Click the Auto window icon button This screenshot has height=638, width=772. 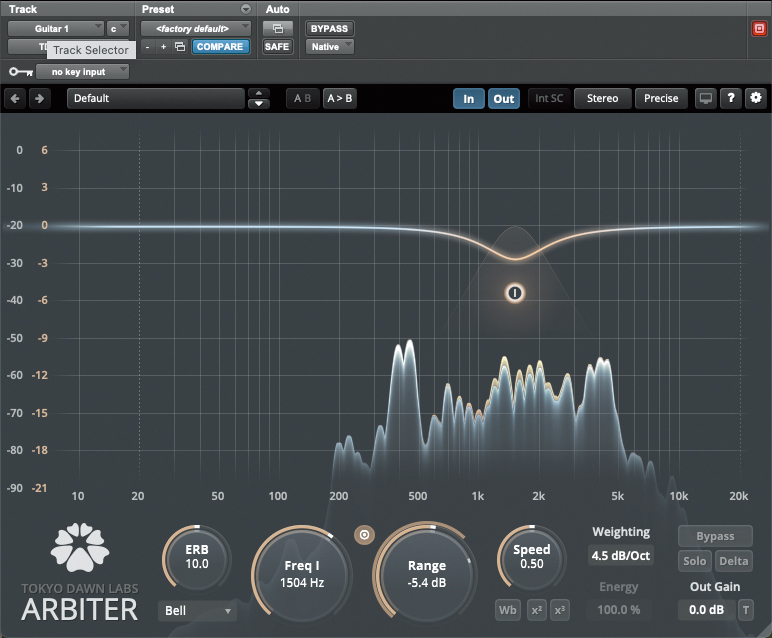pyautogui.click(x=278, y=29)
